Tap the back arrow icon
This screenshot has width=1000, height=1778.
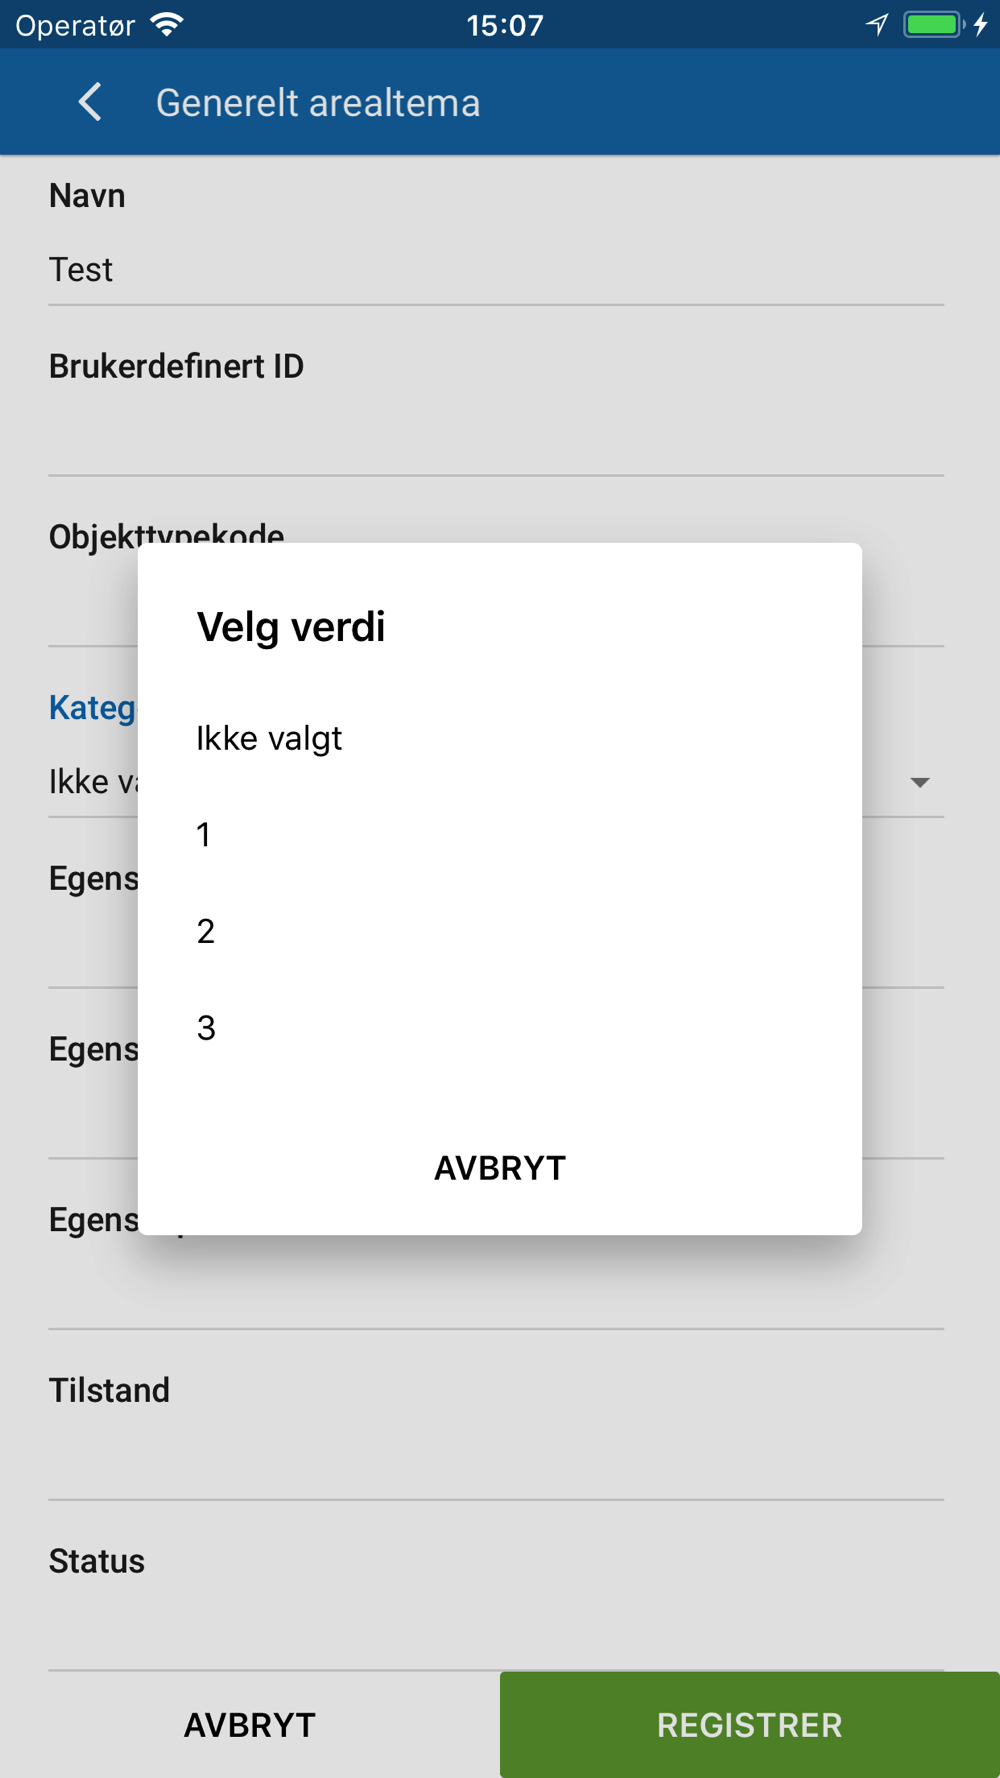point(90,102)
